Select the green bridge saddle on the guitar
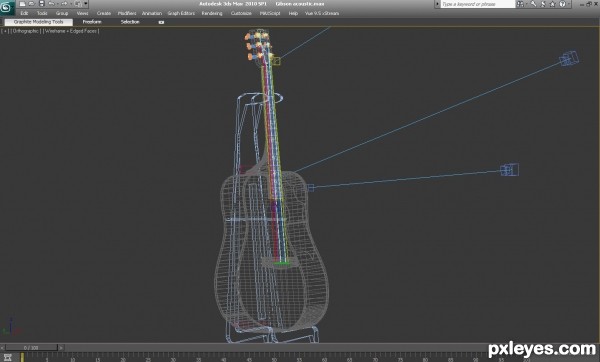The width and height of the screenshot is (600, 362). pyautogui.click(x=281, y=263)
